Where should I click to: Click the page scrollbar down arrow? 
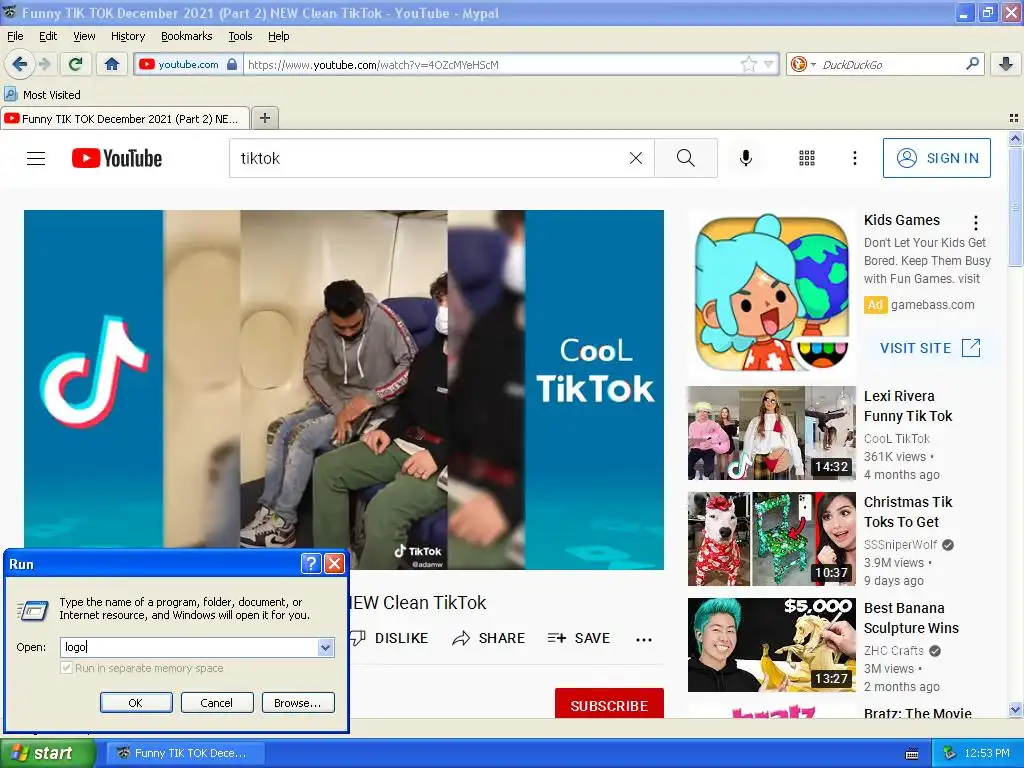(x=1015, y=710)
